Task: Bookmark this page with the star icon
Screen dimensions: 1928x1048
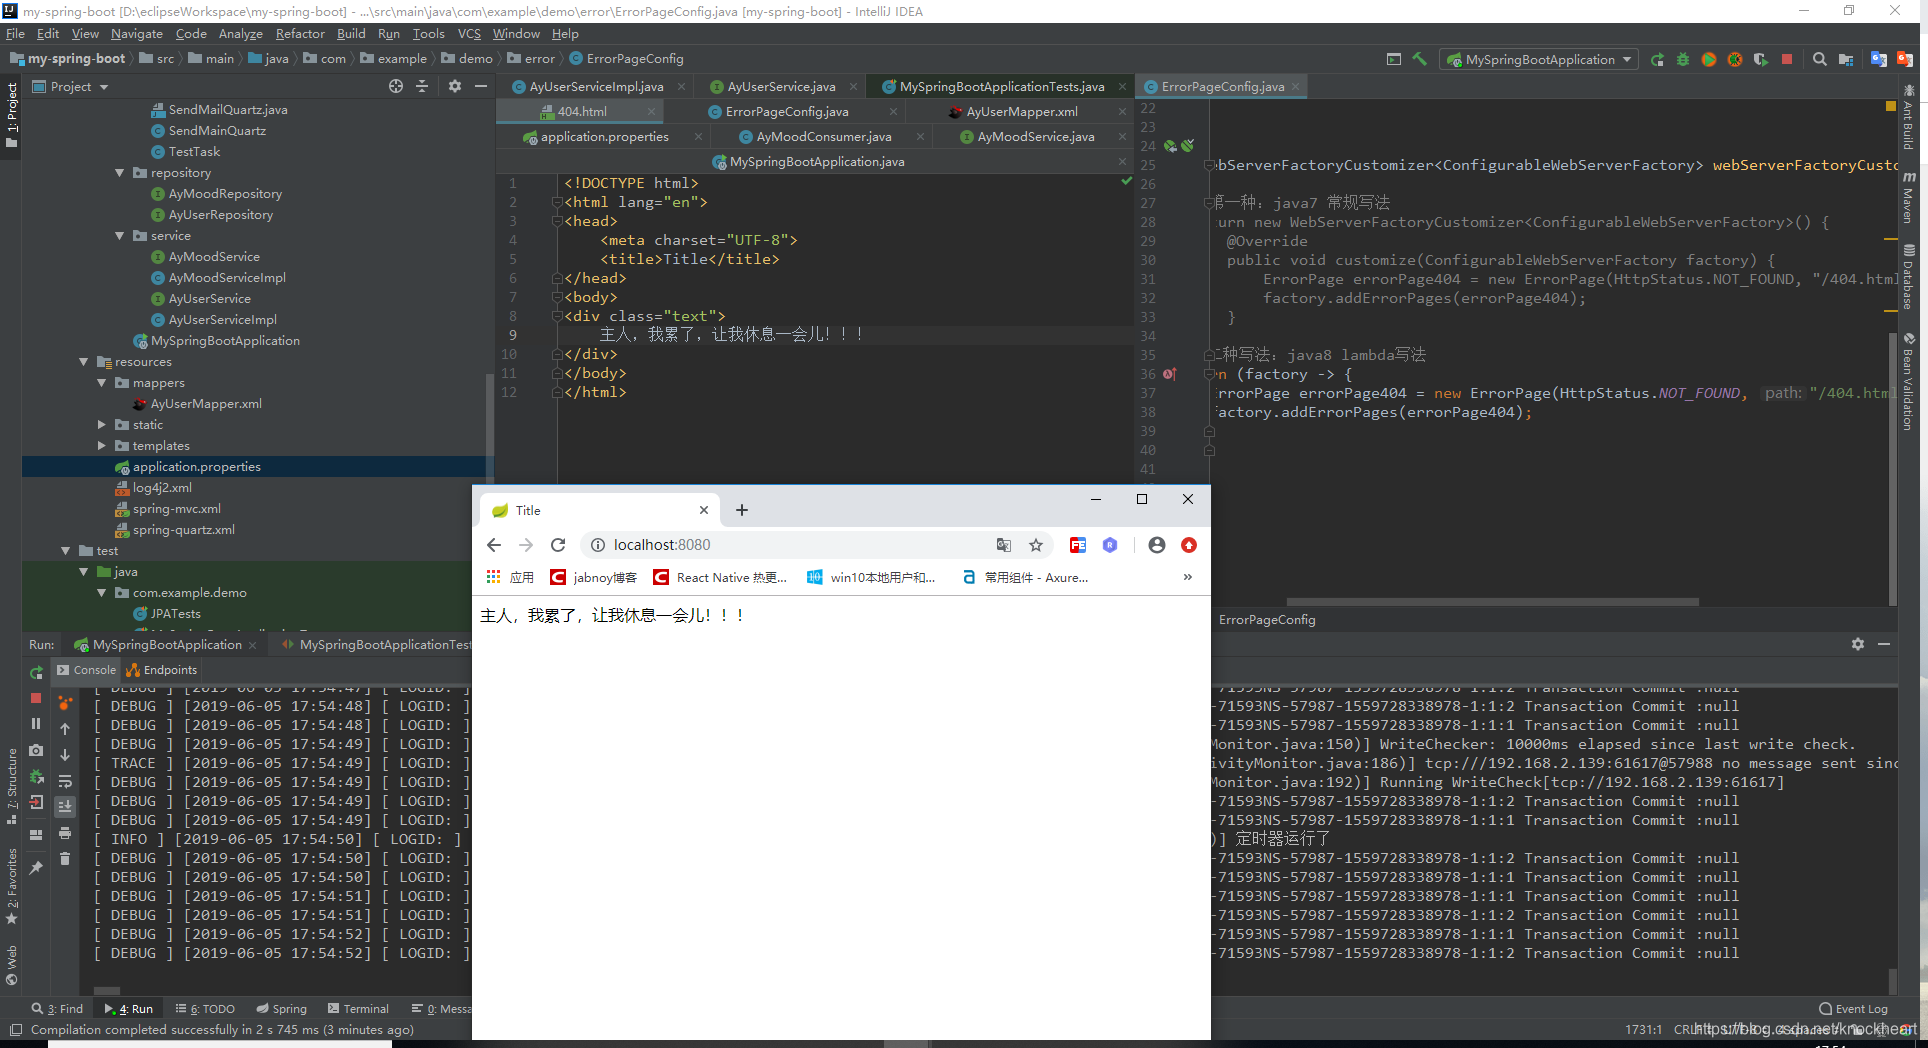Action: pos(1036,545)
